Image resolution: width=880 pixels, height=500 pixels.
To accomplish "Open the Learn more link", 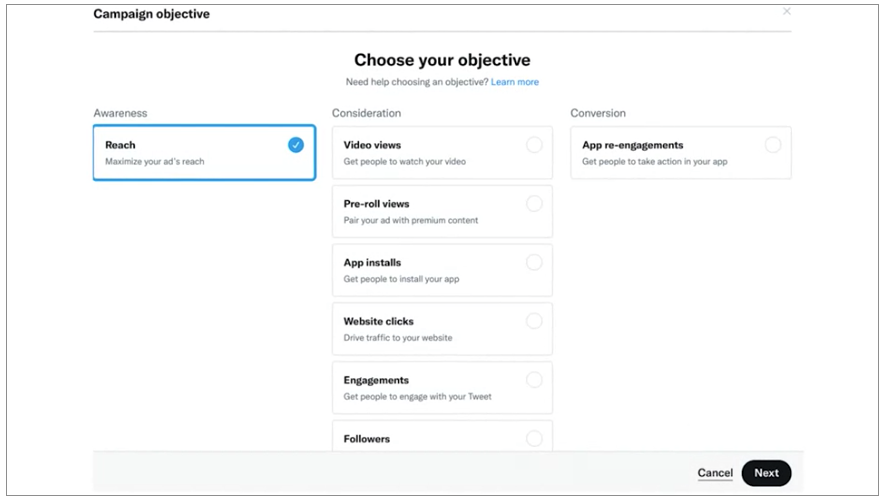I will (x=515, y=82).
